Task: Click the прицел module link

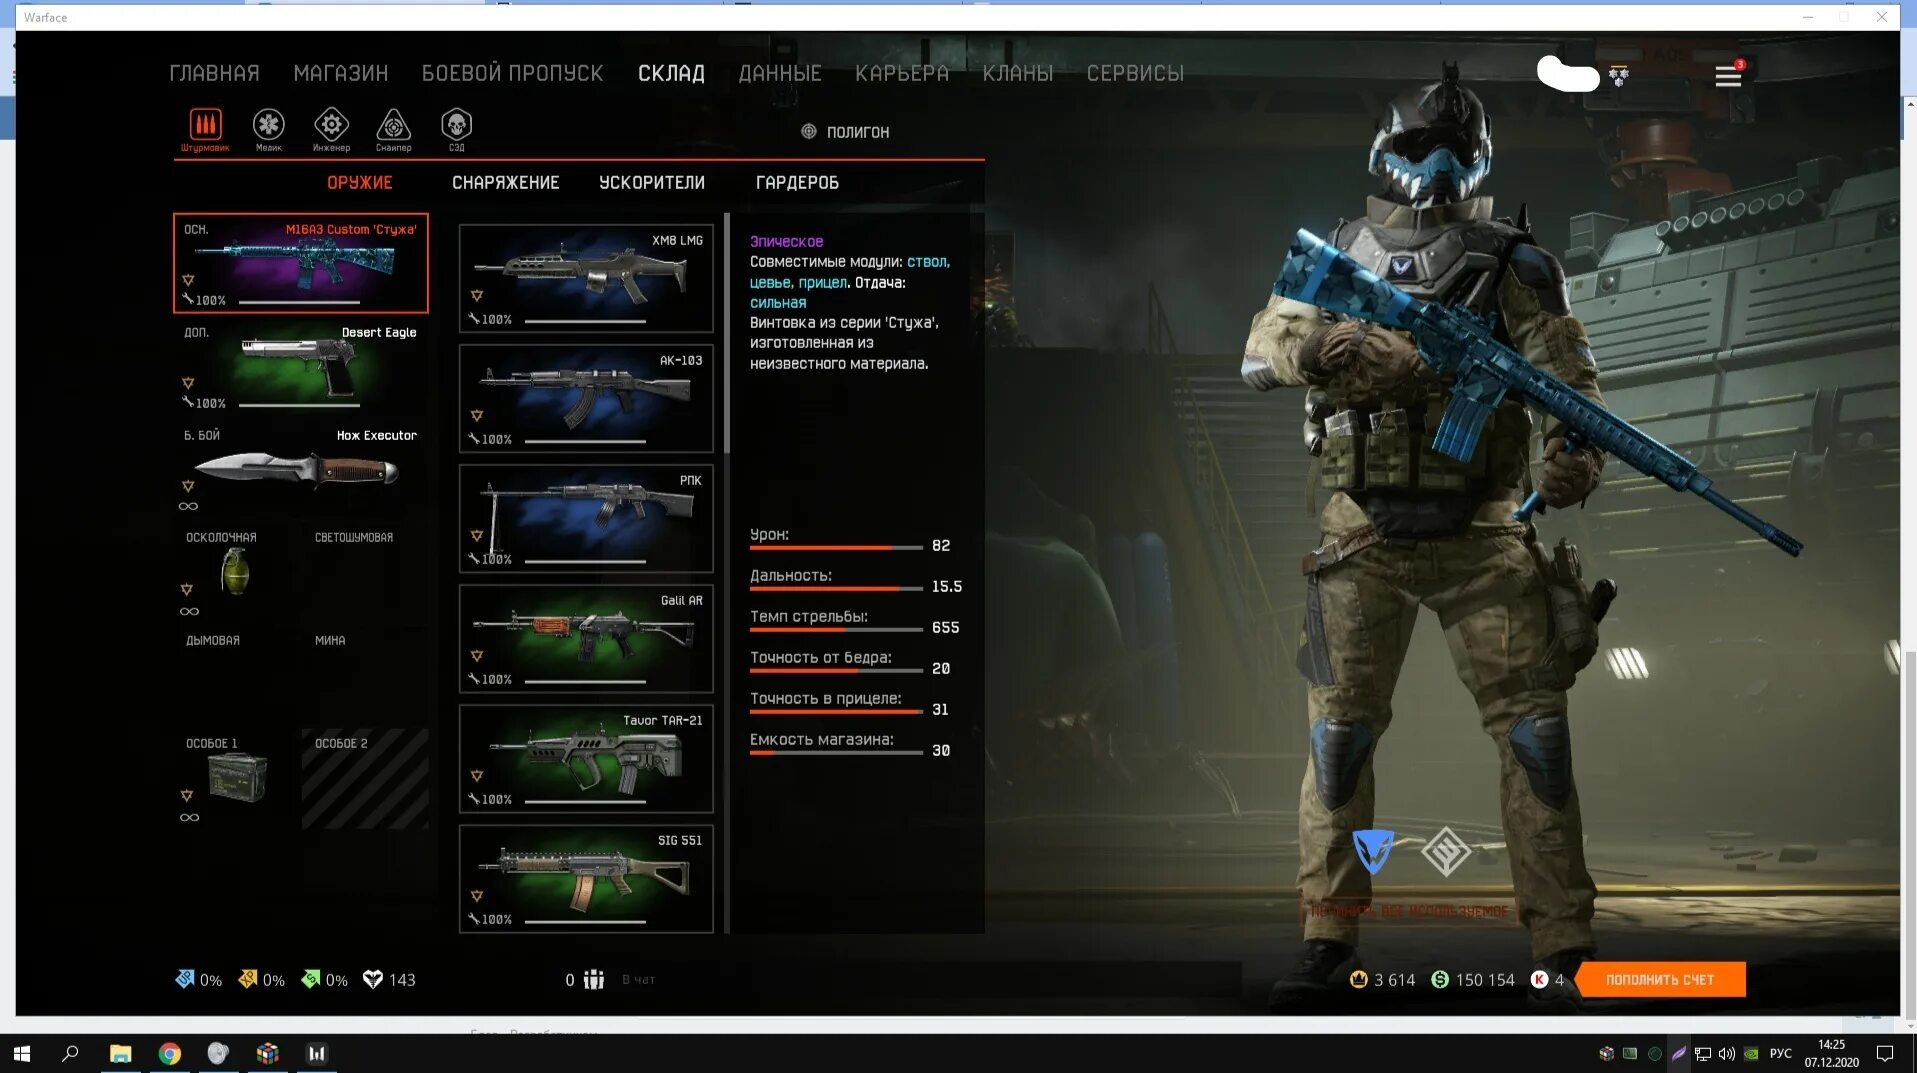Action: pyautogui.click(x=823, y=283)
